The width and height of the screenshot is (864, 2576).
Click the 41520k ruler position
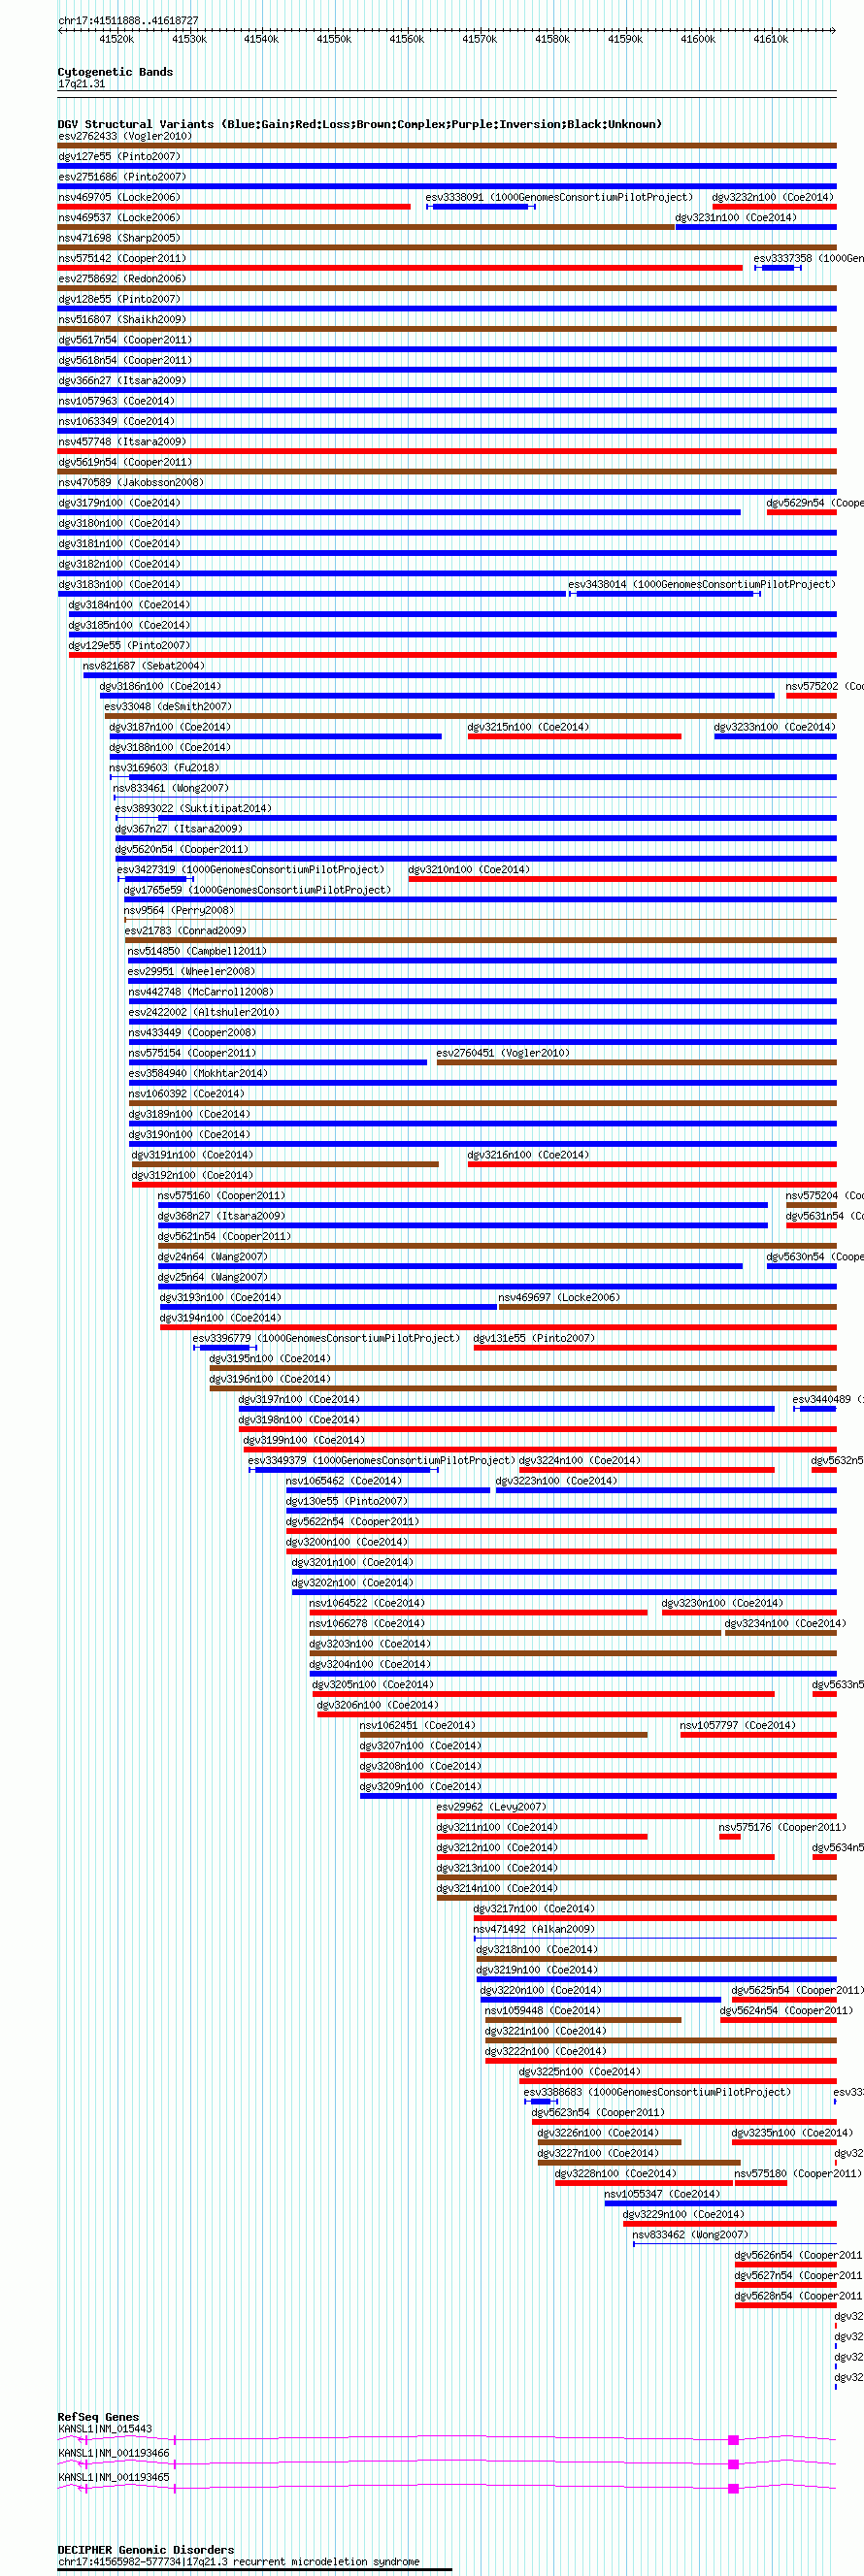pyautogui.click(x=117, y=39)
